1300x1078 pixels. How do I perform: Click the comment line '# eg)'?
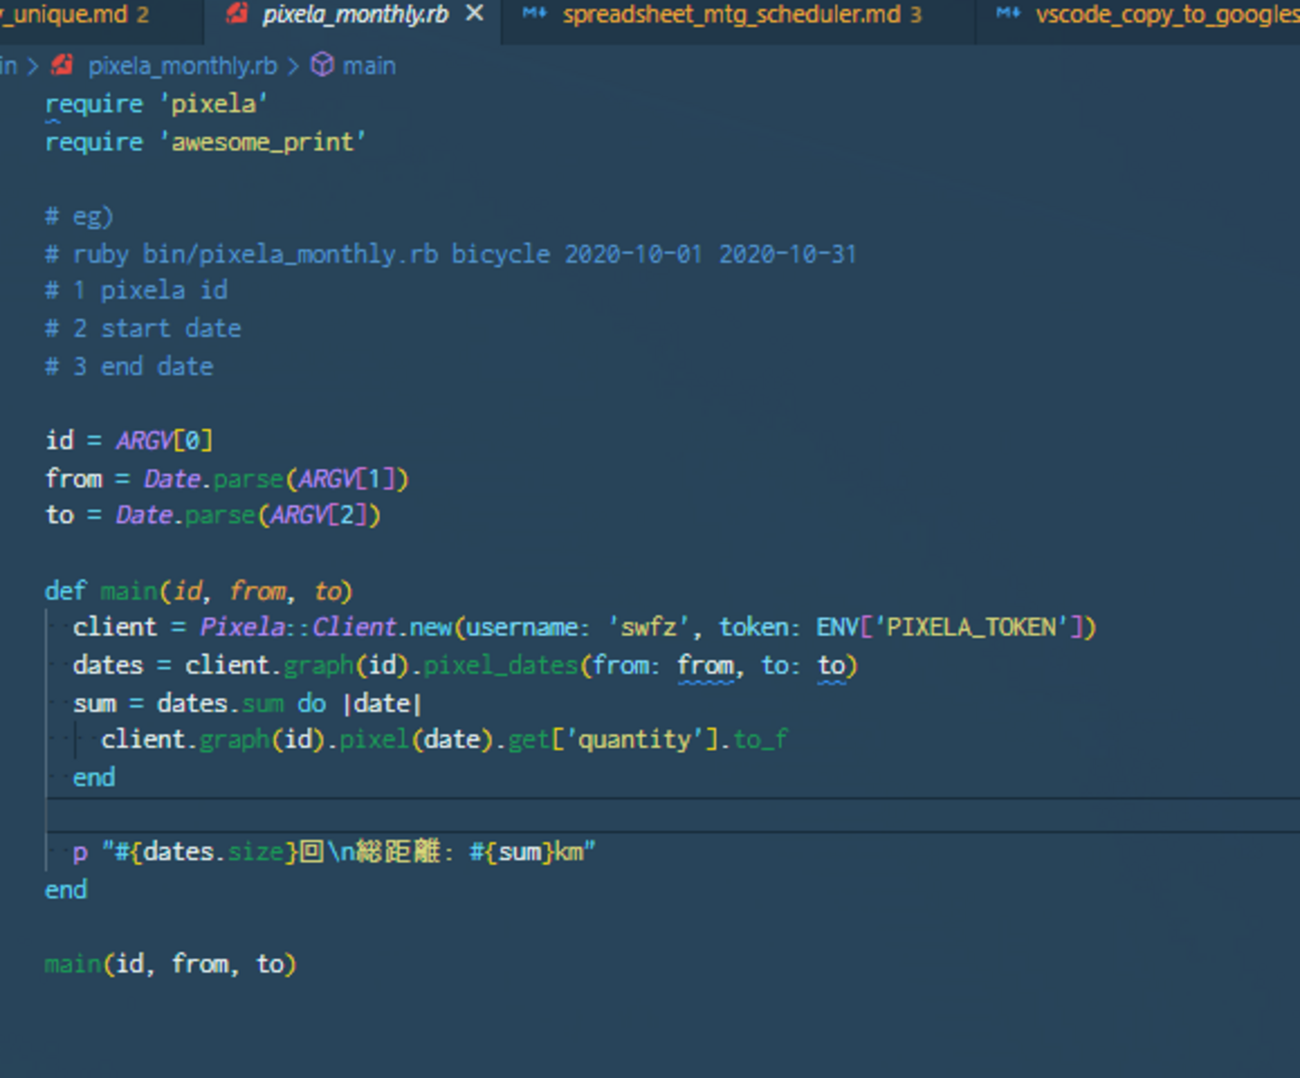pyautogui.click(x=79, y=216)
